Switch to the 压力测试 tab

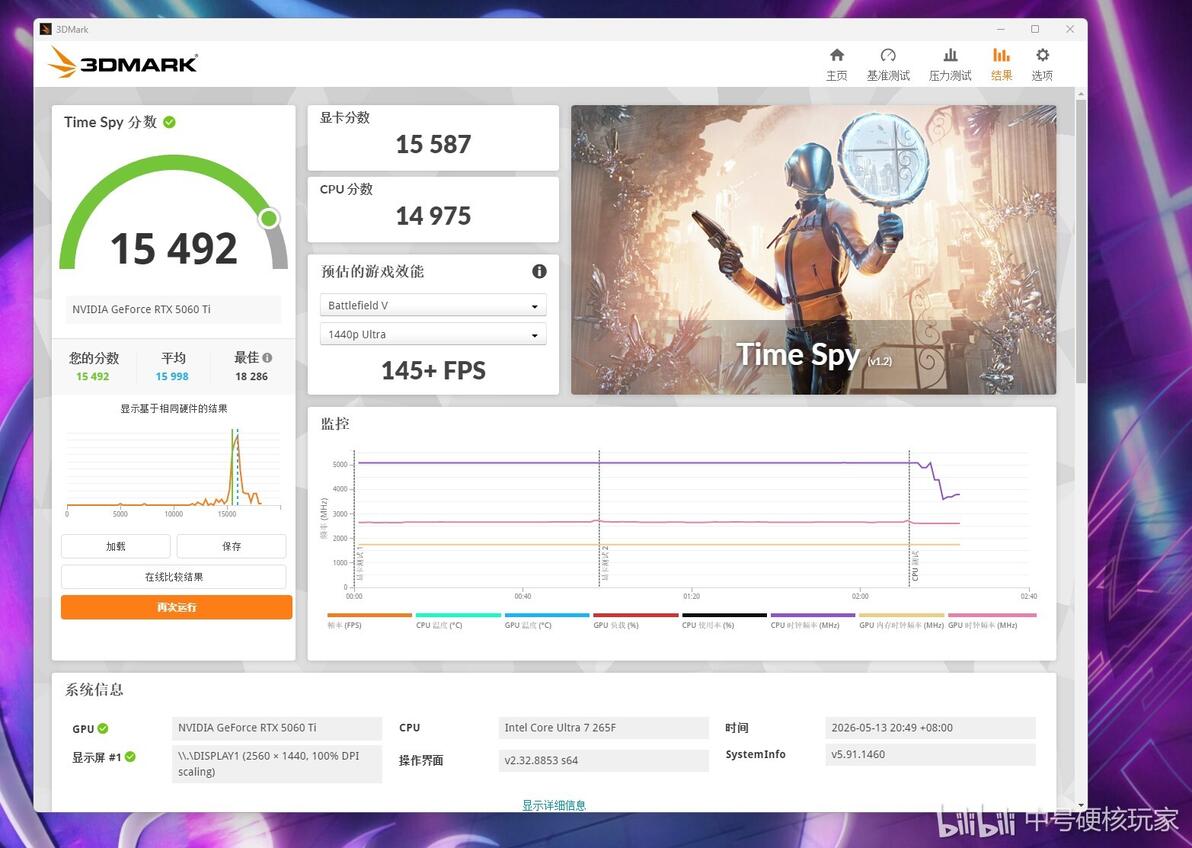pos(950,65)
